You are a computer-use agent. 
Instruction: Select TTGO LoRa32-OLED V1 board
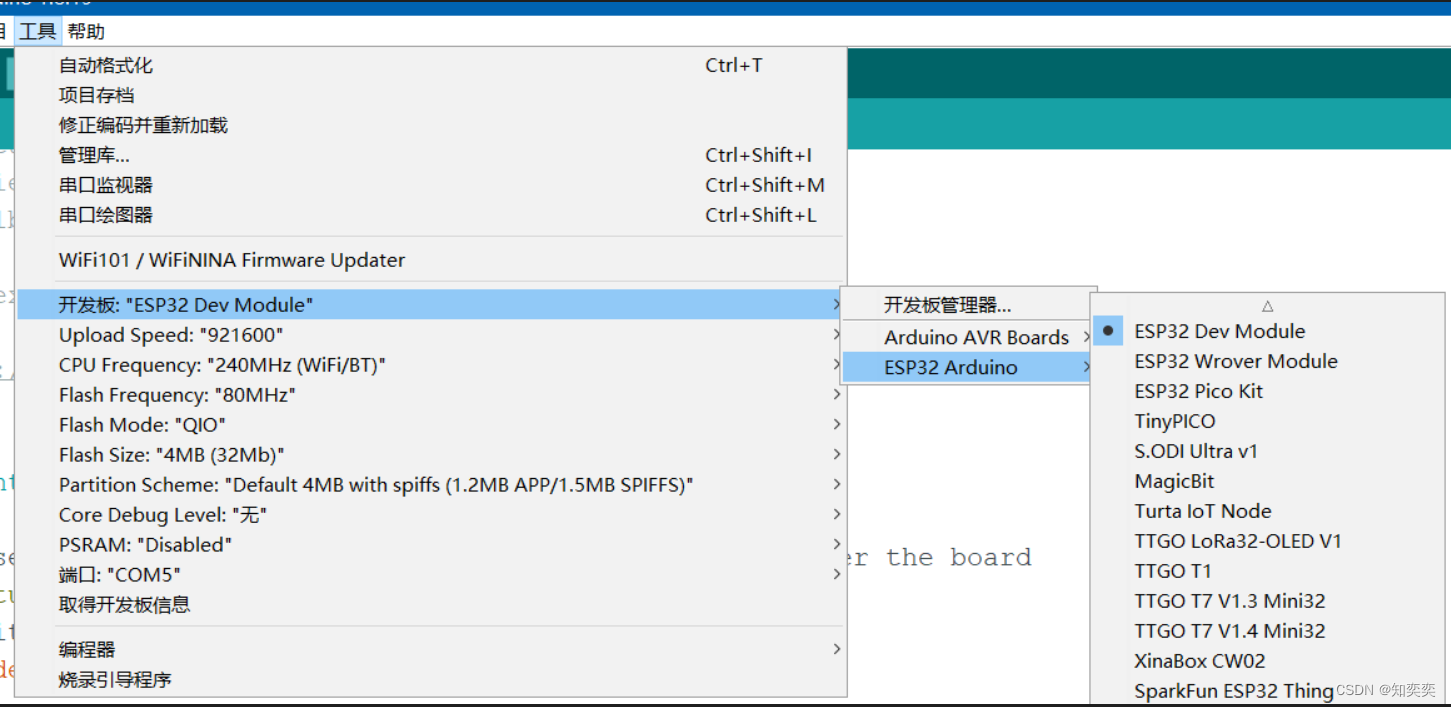tap(1267, 541)
